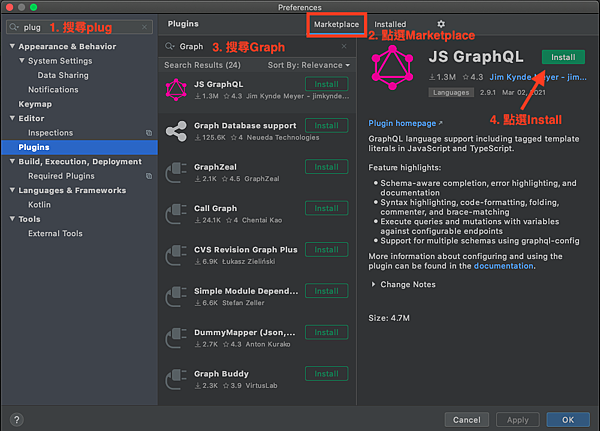The width and height of the screenshot is (600, 431).
Task: Click the large JS GraphQL logo
Action: 392,68
